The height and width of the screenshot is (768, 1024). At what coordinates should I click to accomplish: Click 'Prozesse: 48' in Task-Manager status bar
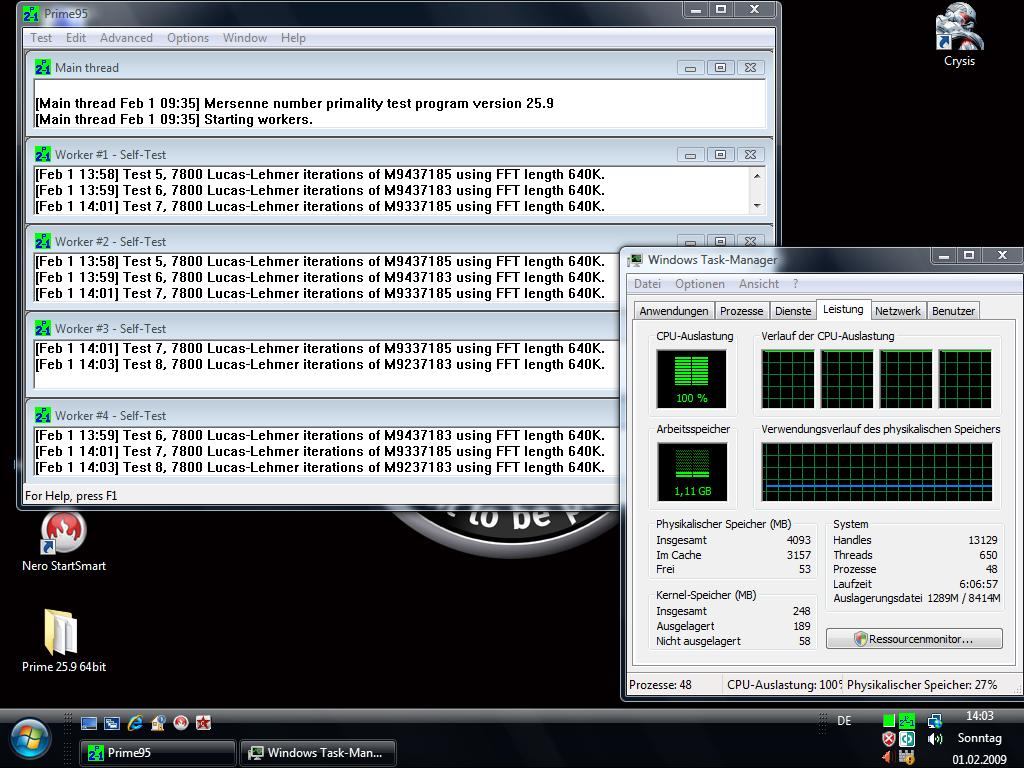[660, 685]
